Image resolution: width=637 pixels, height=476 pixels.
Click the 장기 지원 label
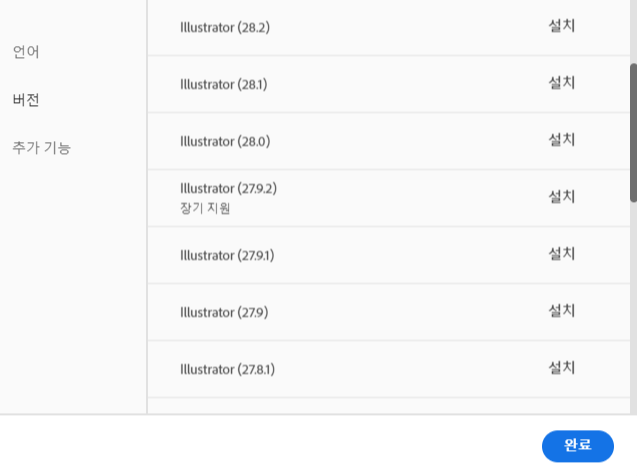coord(206,208)
